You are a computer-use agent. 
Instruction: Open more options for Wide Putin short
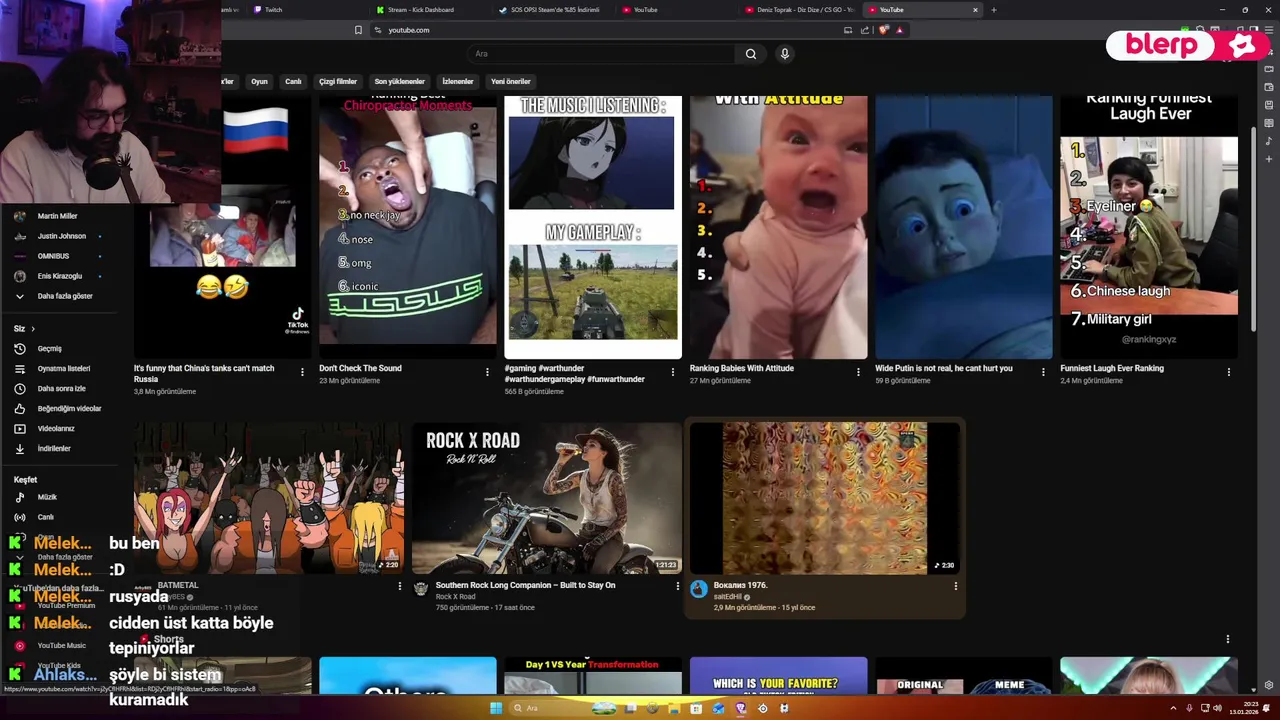[x=1043, y=372]
